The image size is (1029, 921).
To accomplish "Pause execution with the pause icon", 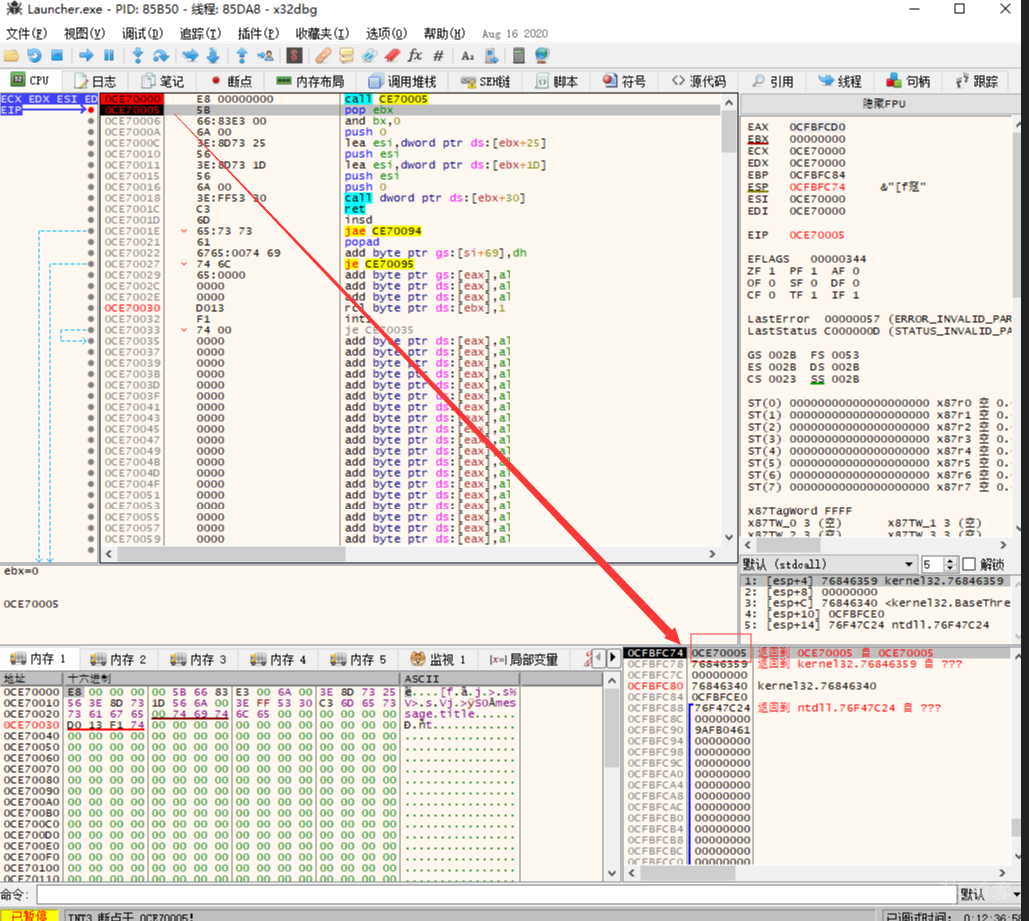I will coord(109,56).
